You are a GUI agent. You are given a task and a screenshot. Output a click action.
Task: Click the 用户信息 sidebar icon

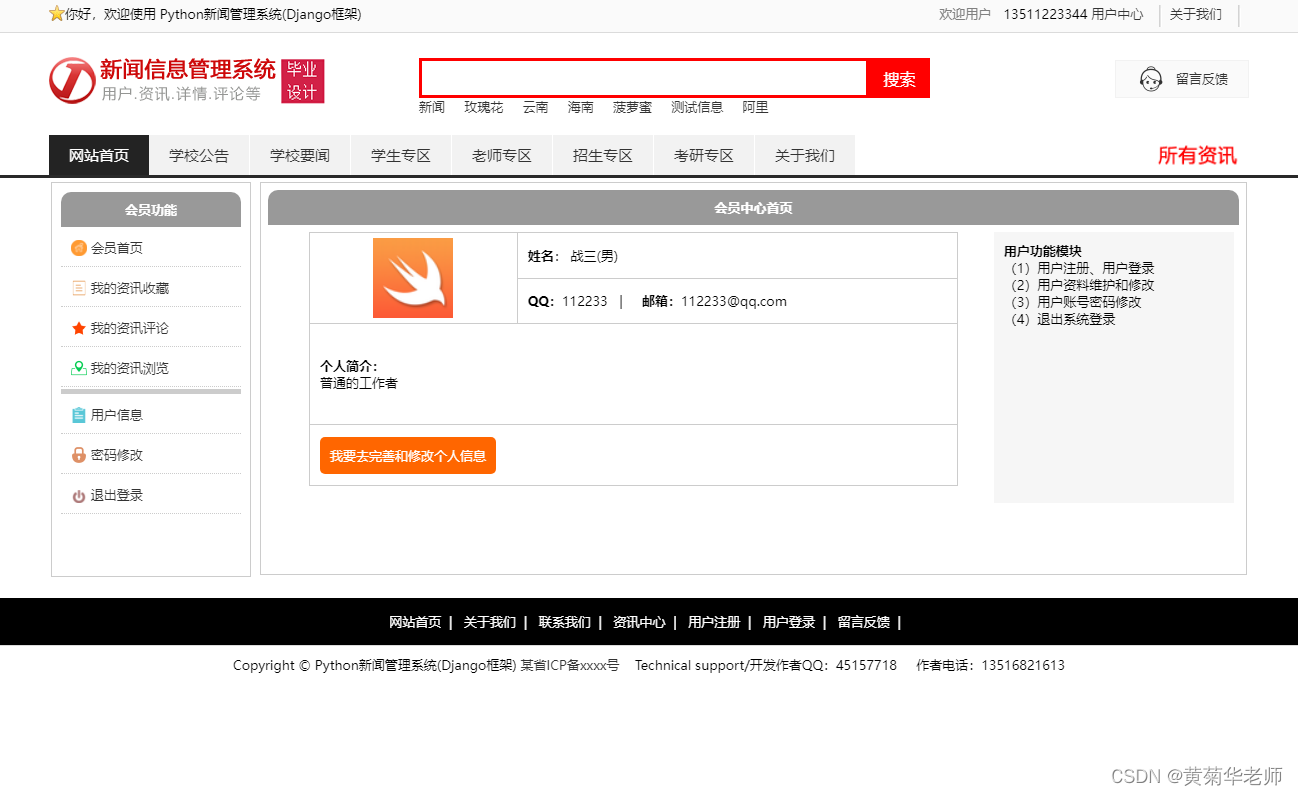(80, 414)
